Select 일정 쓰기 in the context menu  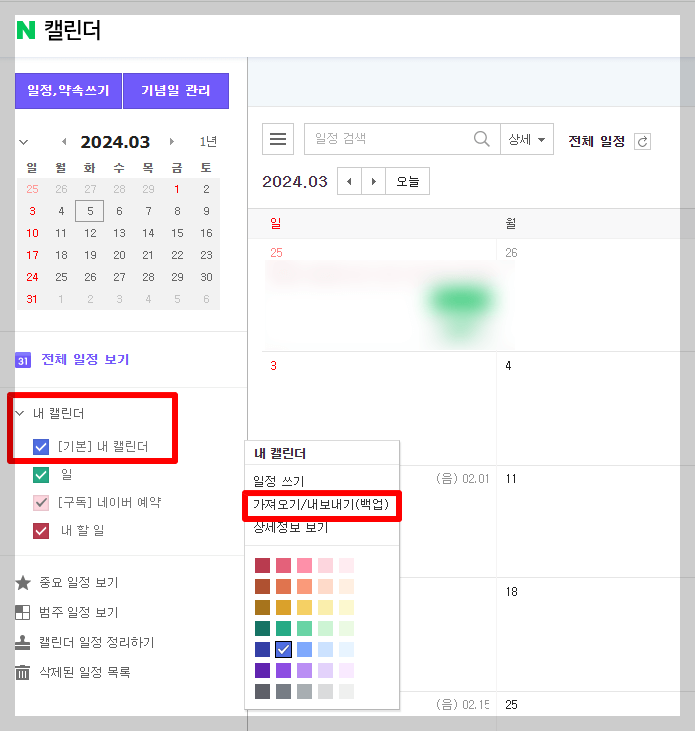pyautogui.click(x=279, y=481)
